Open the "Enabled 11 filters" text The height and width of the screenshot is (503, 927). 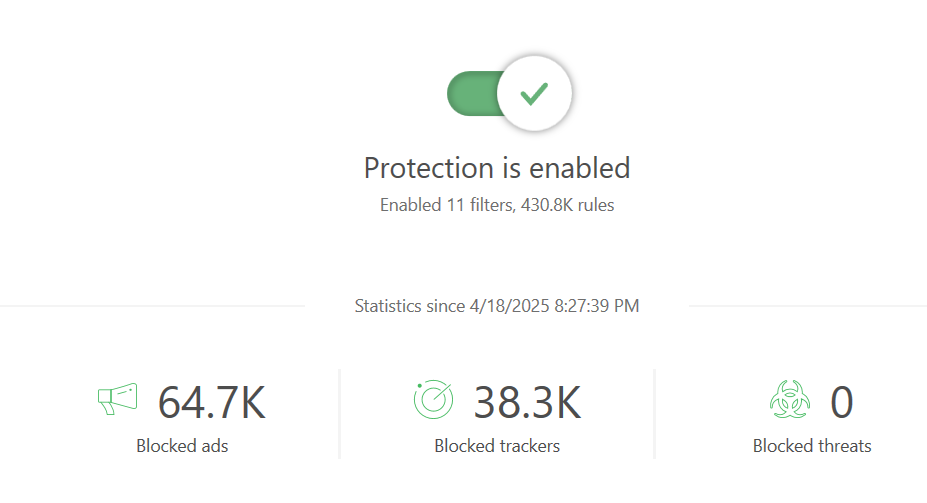tap(446, 205)
